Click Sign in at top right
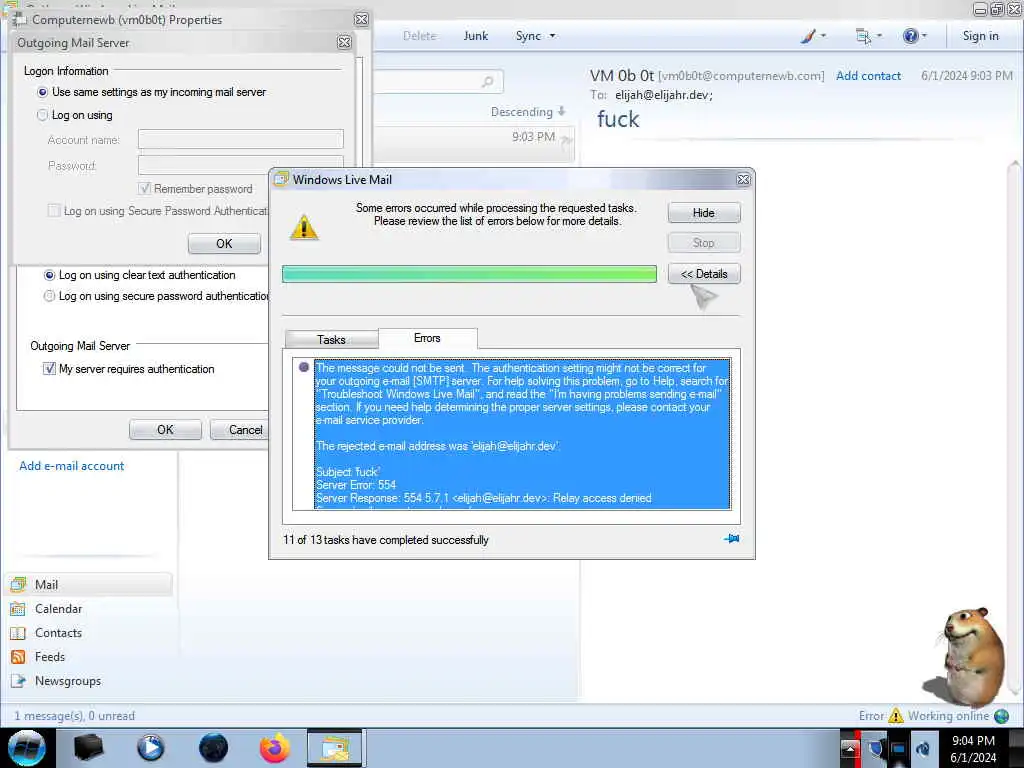This screenshot has width=1024, height=768. 980,36
